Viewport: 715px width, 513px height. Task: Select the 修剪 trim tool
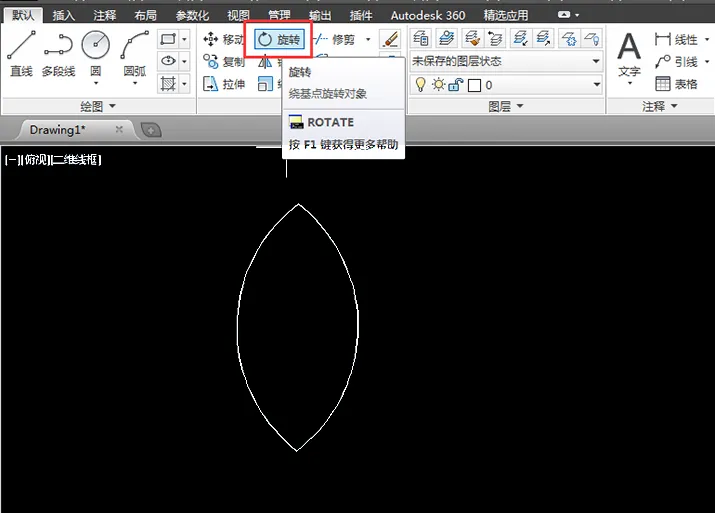click(x=335, y=39)
